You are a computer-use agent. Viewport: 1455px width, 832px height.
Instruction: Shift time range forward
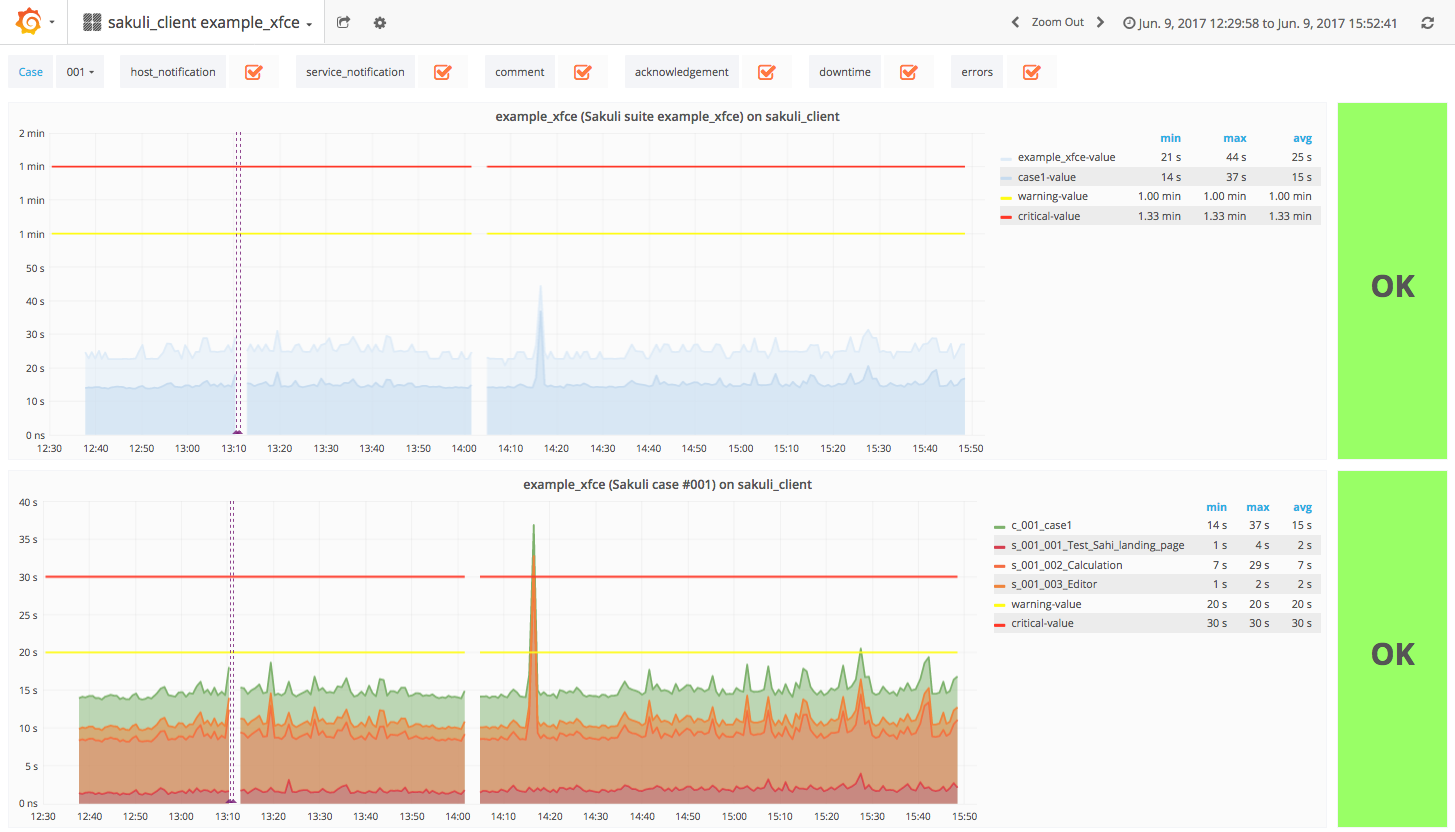point(1100,22)
